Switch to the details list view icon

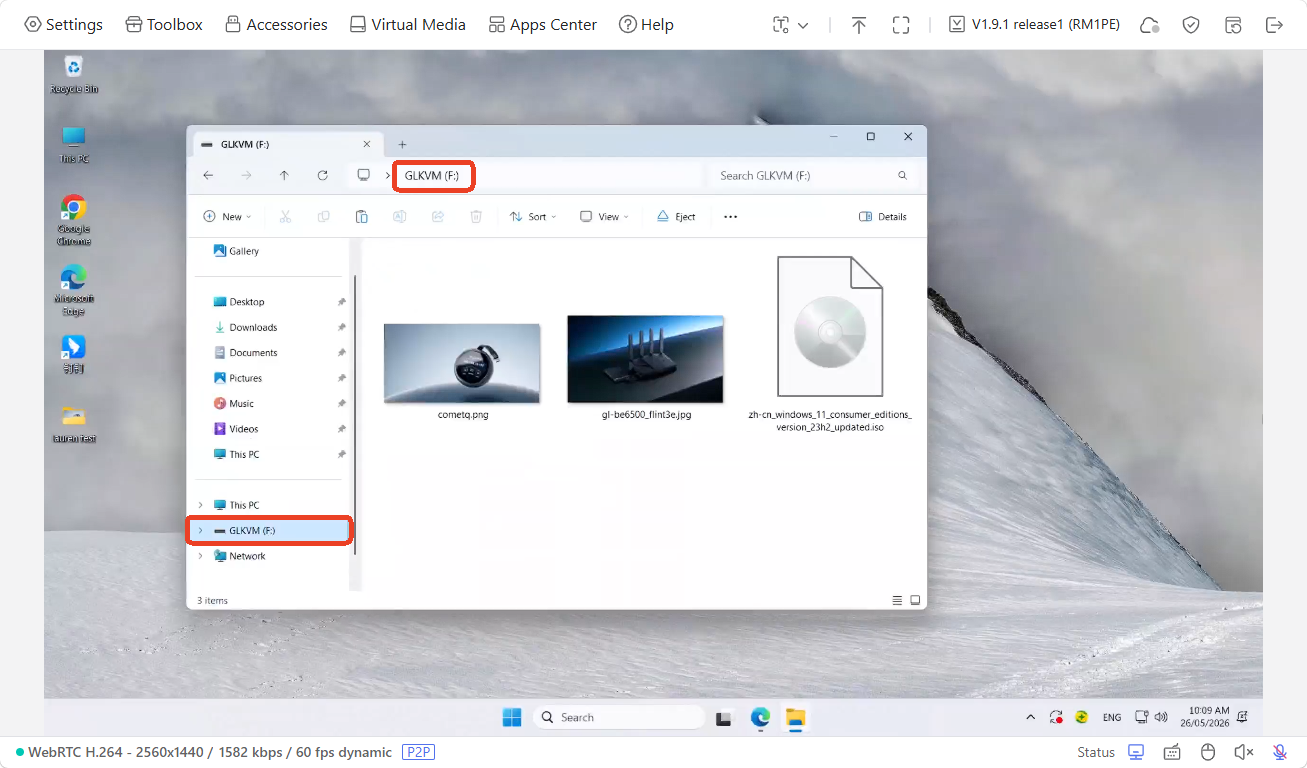(x=897, y=600)
